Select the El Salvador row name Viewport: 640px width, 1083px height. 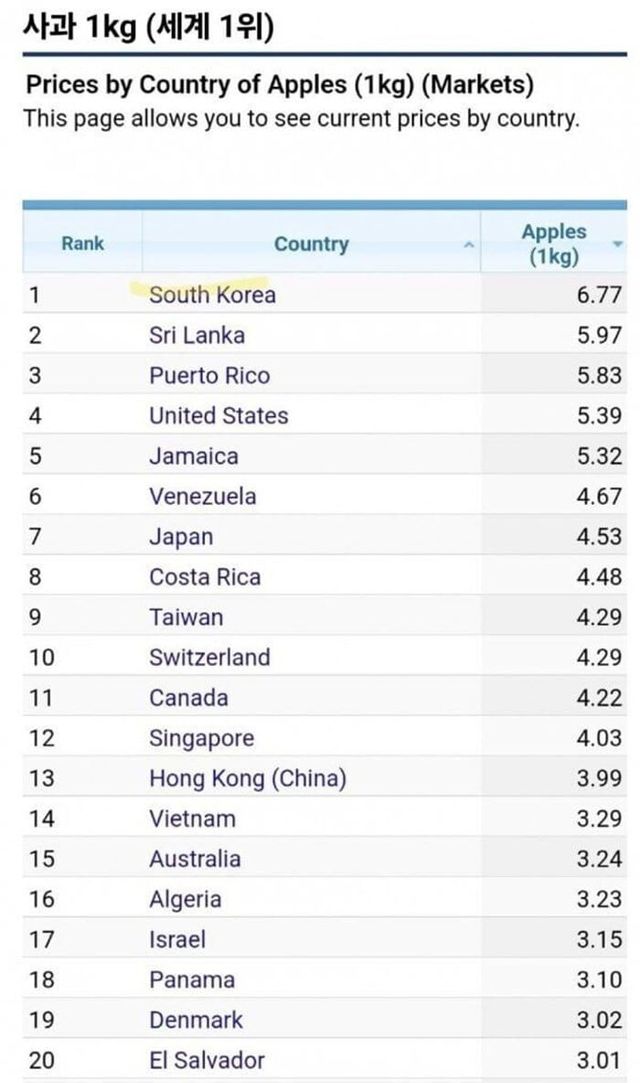pos(207,1060)
